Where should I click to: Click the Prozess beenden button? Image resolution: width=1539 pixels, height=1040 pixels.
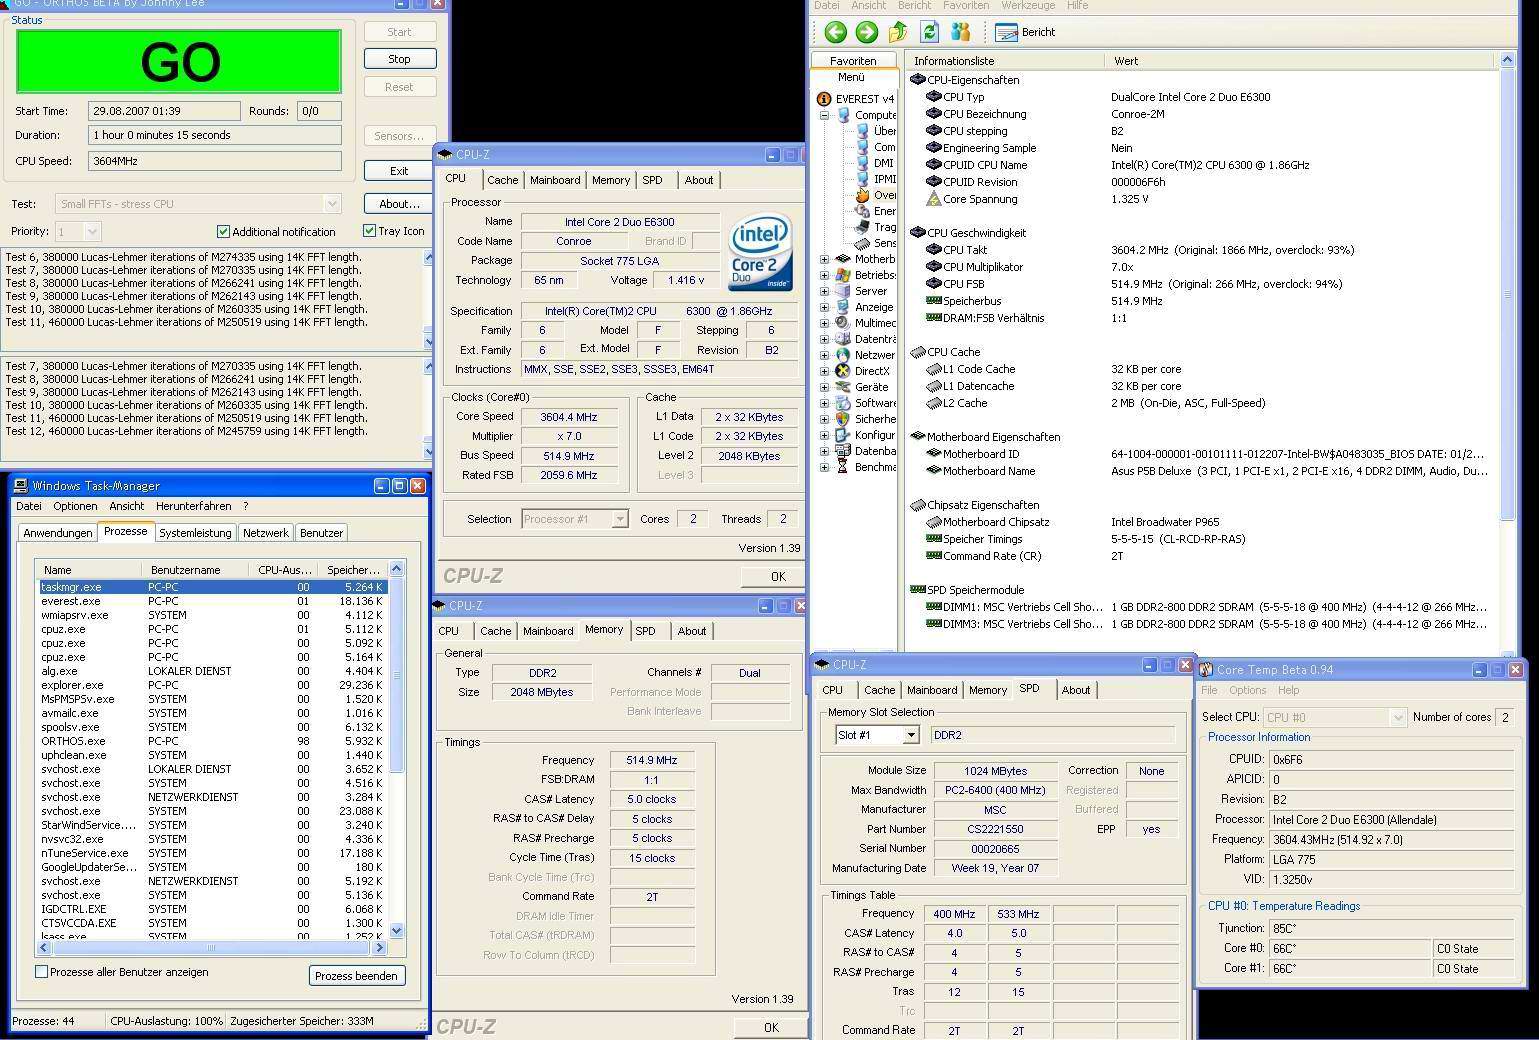coord(356,976)
